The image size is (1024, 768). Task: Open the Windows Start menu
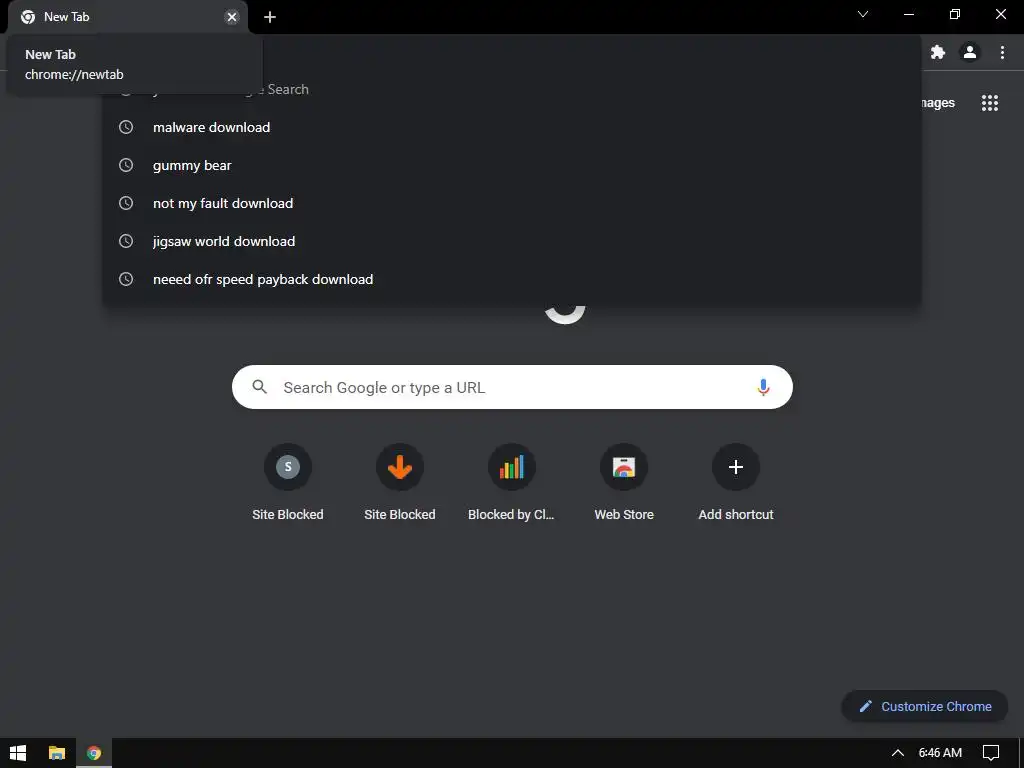(18, 753)
